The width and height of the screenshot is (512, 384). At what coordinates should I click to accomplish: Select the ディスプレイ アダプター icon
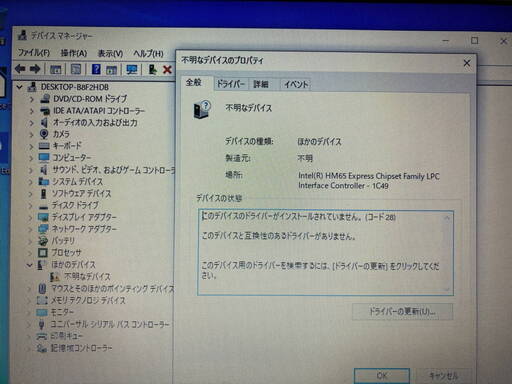pos(43,217)
